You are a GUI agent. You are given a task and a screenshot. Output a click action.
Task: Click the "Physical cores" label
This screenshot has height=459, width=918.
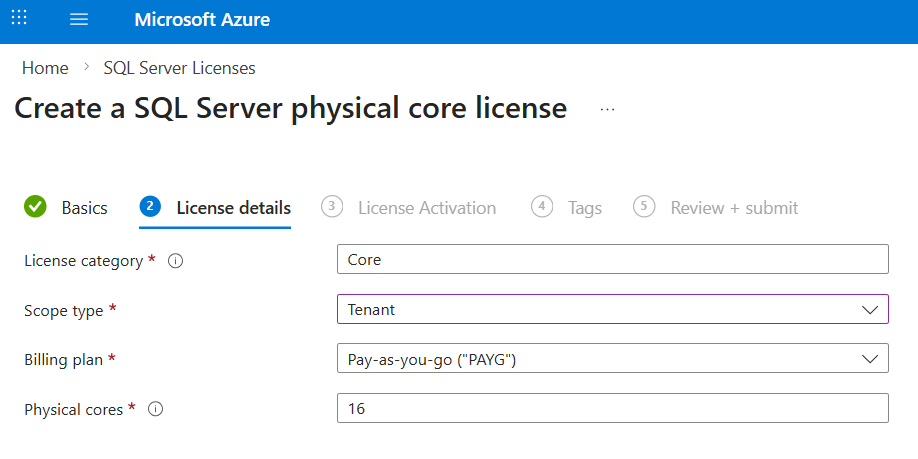tap(74, 409)
